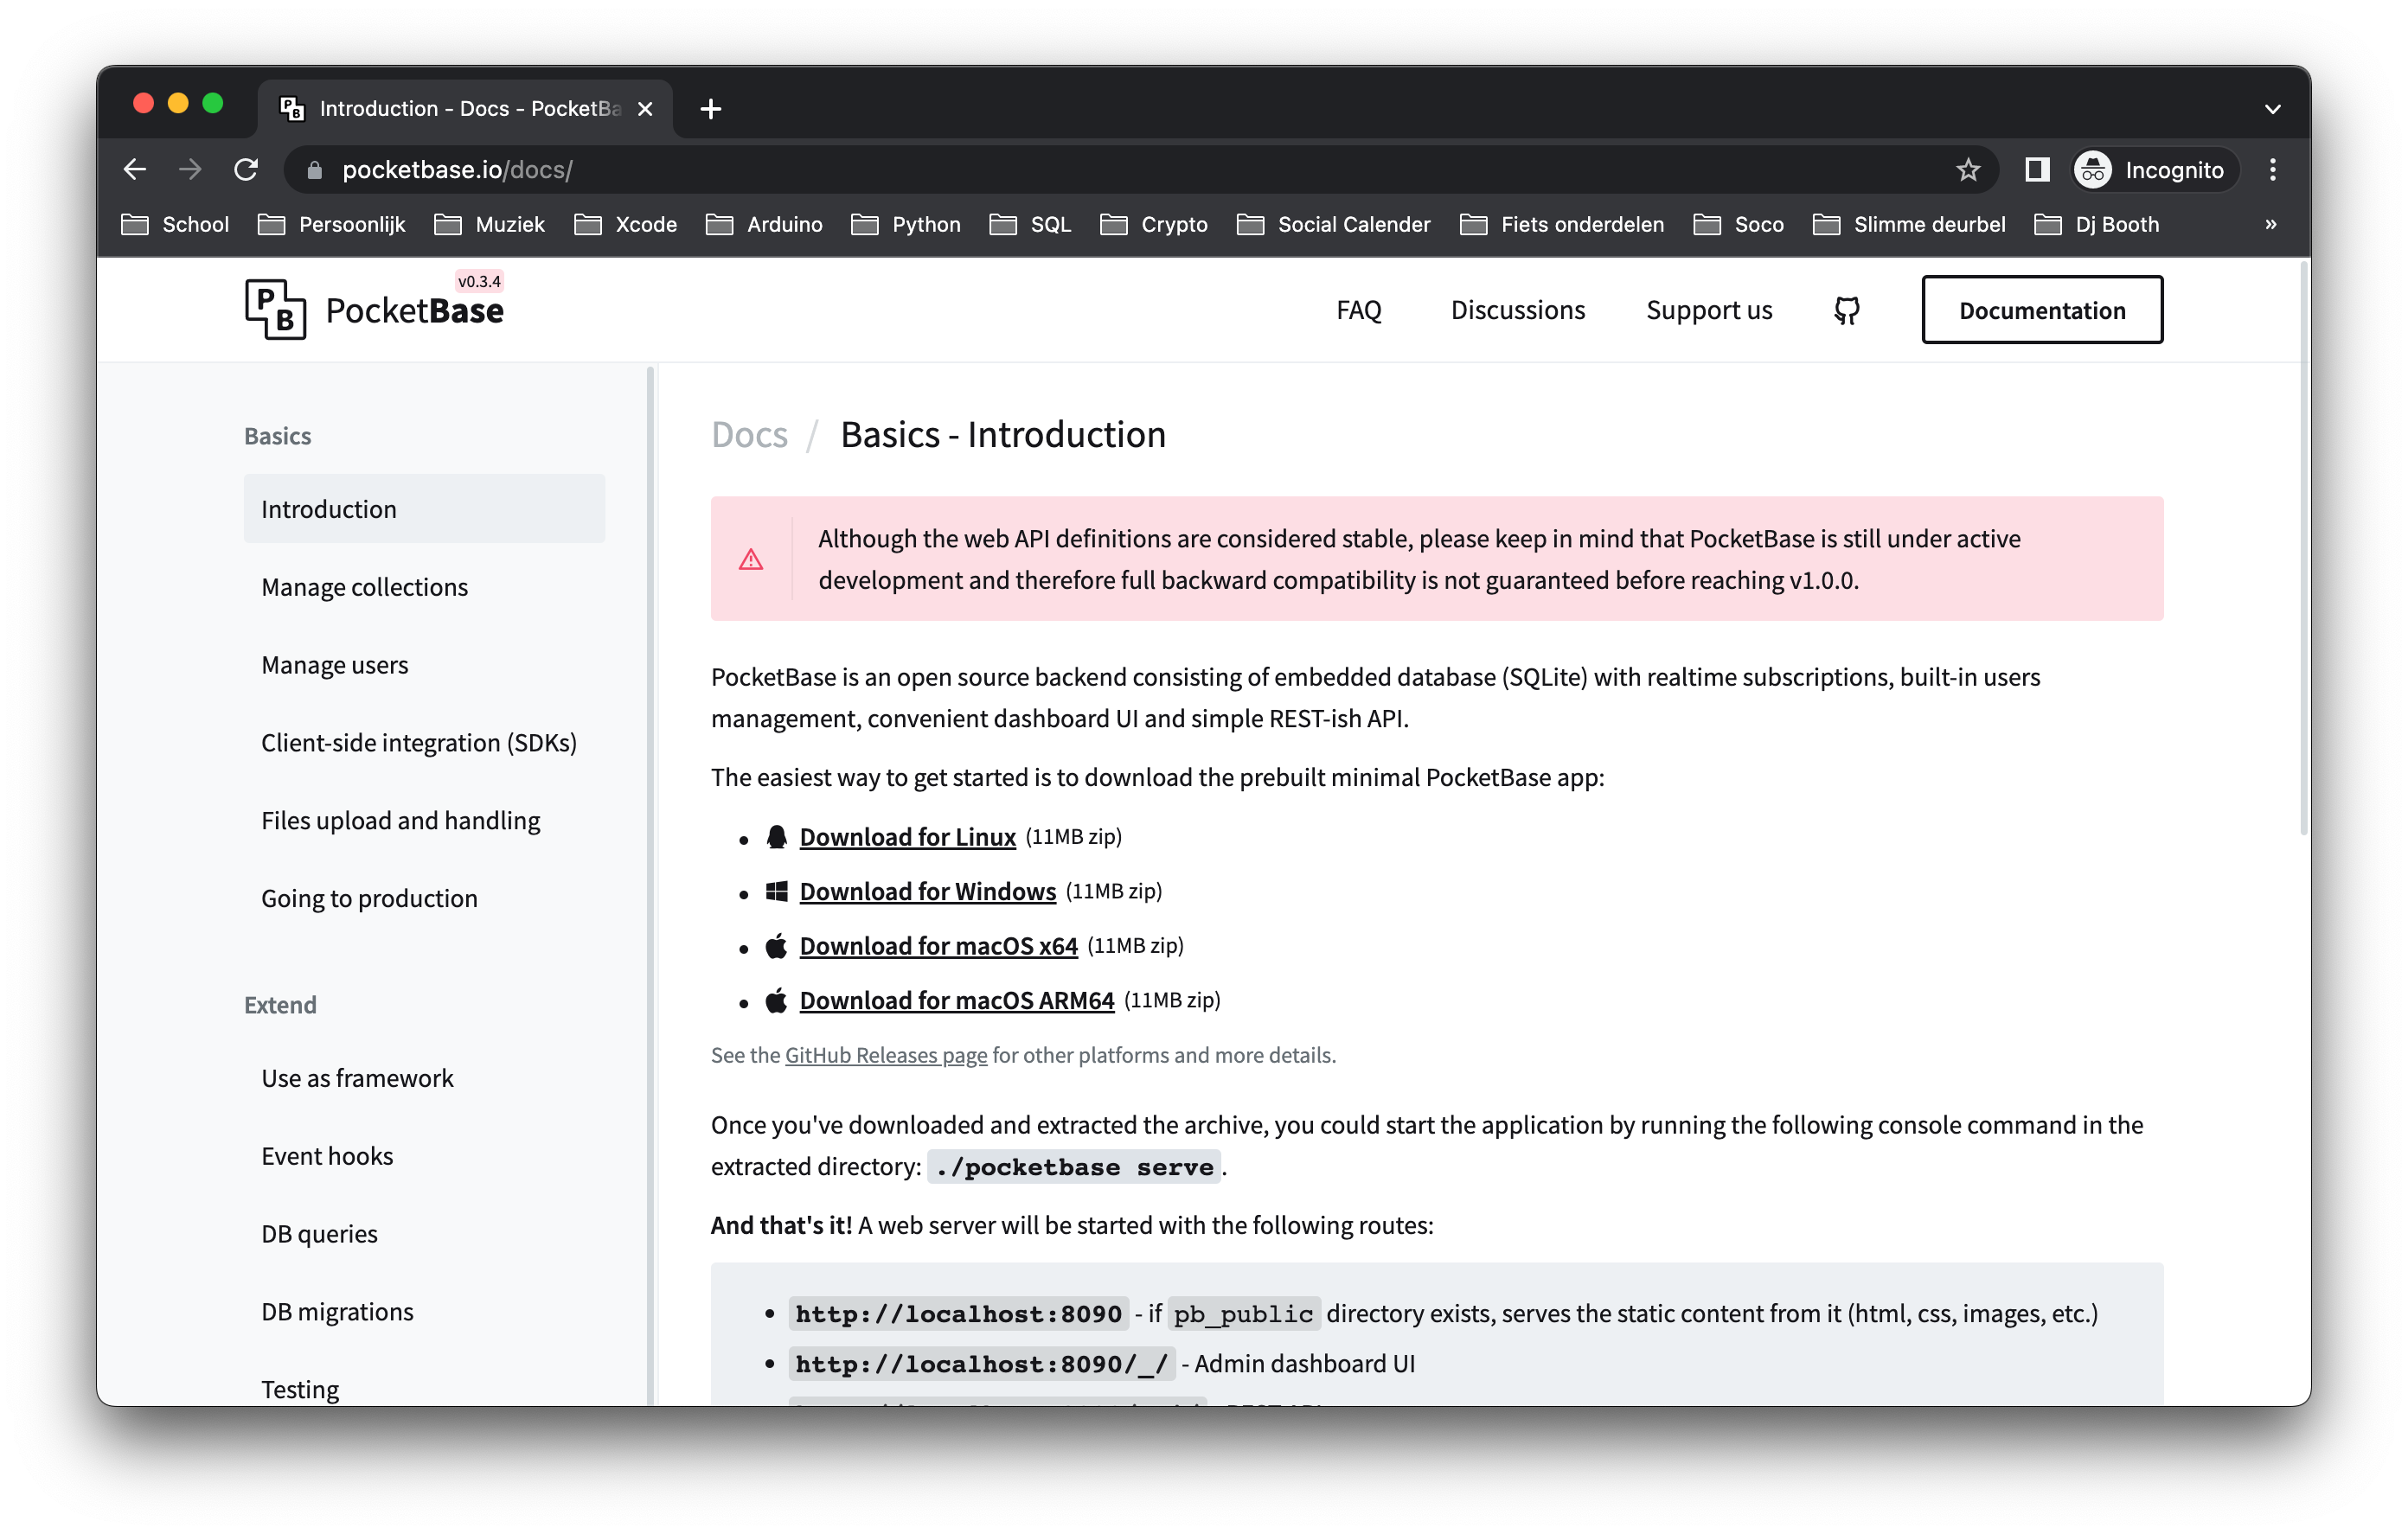Viewport: 2408px width, 1534px height.
Task: Open the Dj Booth bookmarks folder
Action: (x=2097, y=224)
